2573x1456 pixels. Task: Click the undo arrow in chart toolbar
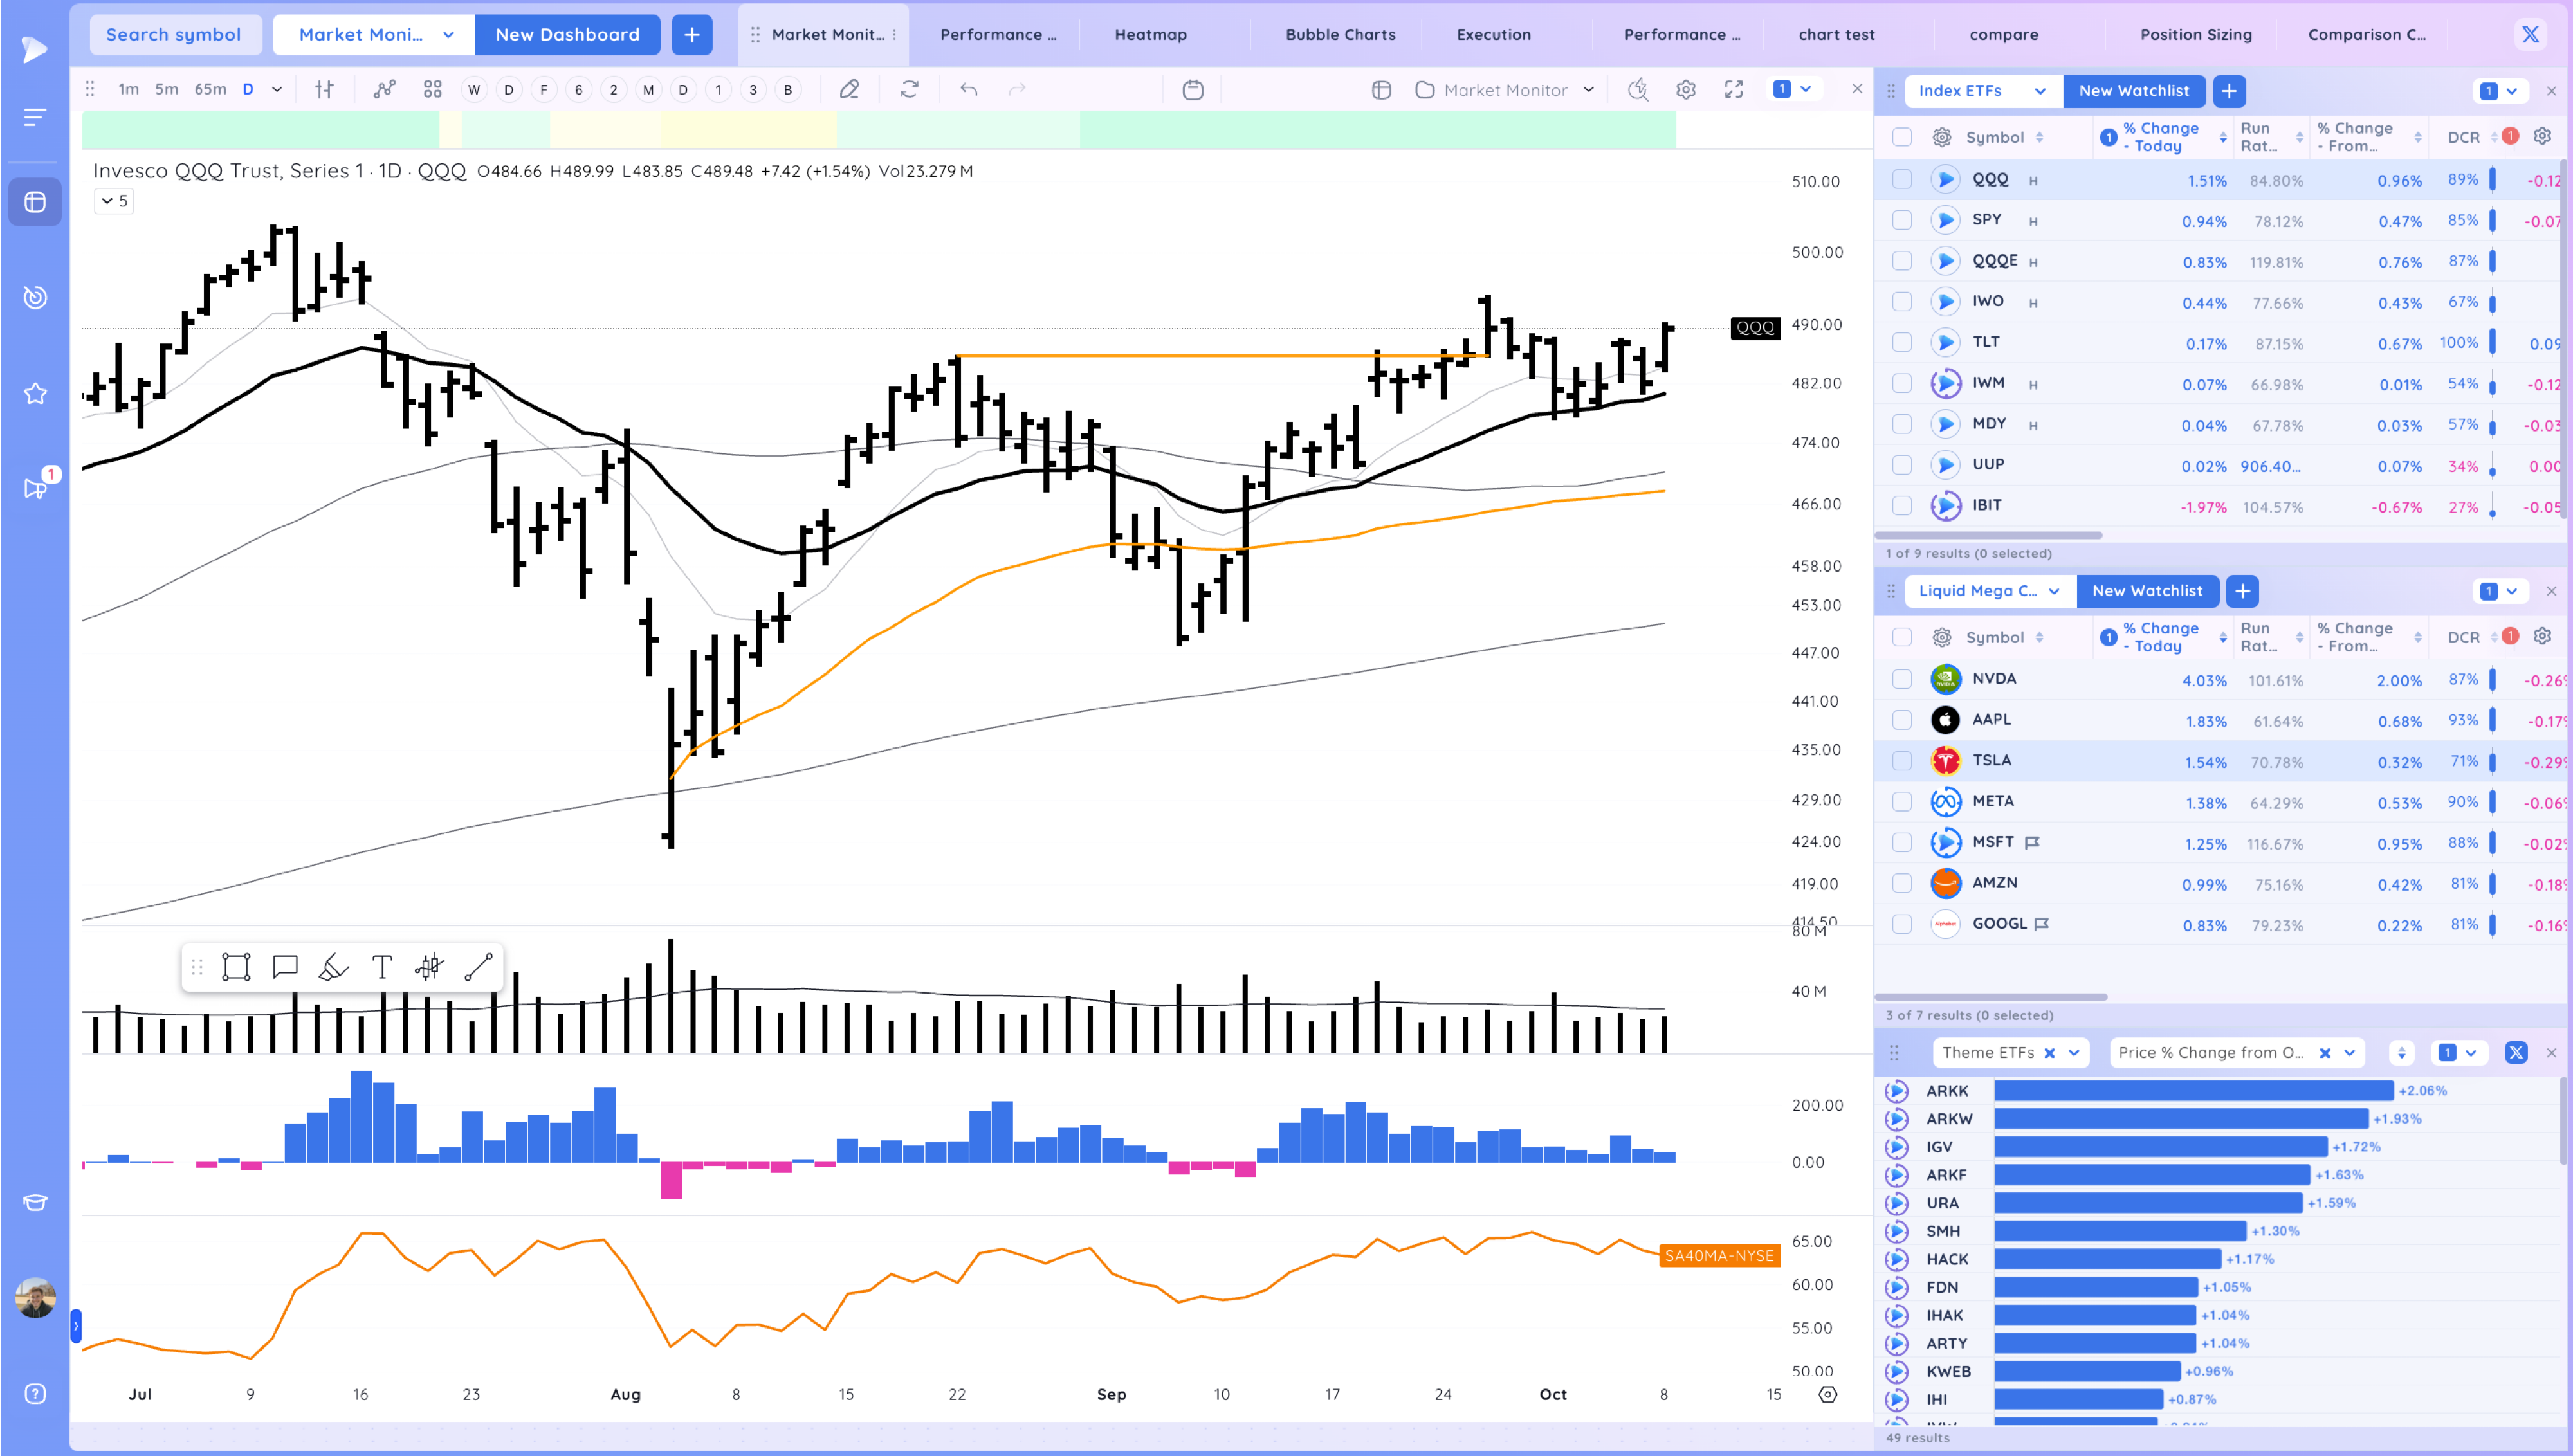point(968,90)
